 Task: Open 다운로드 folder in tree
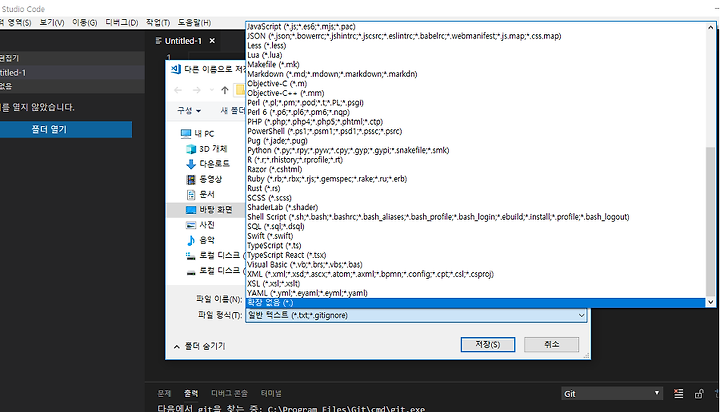(208, 164)
